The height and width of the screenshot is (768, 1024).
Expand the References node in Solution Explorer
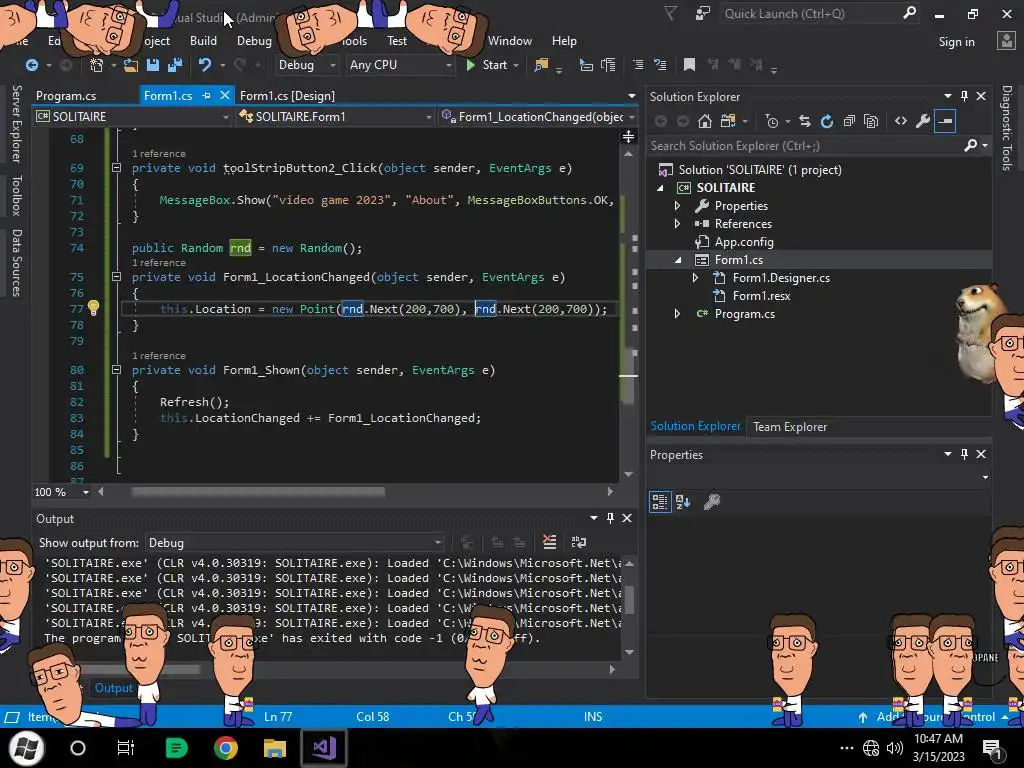click(677, 223)
